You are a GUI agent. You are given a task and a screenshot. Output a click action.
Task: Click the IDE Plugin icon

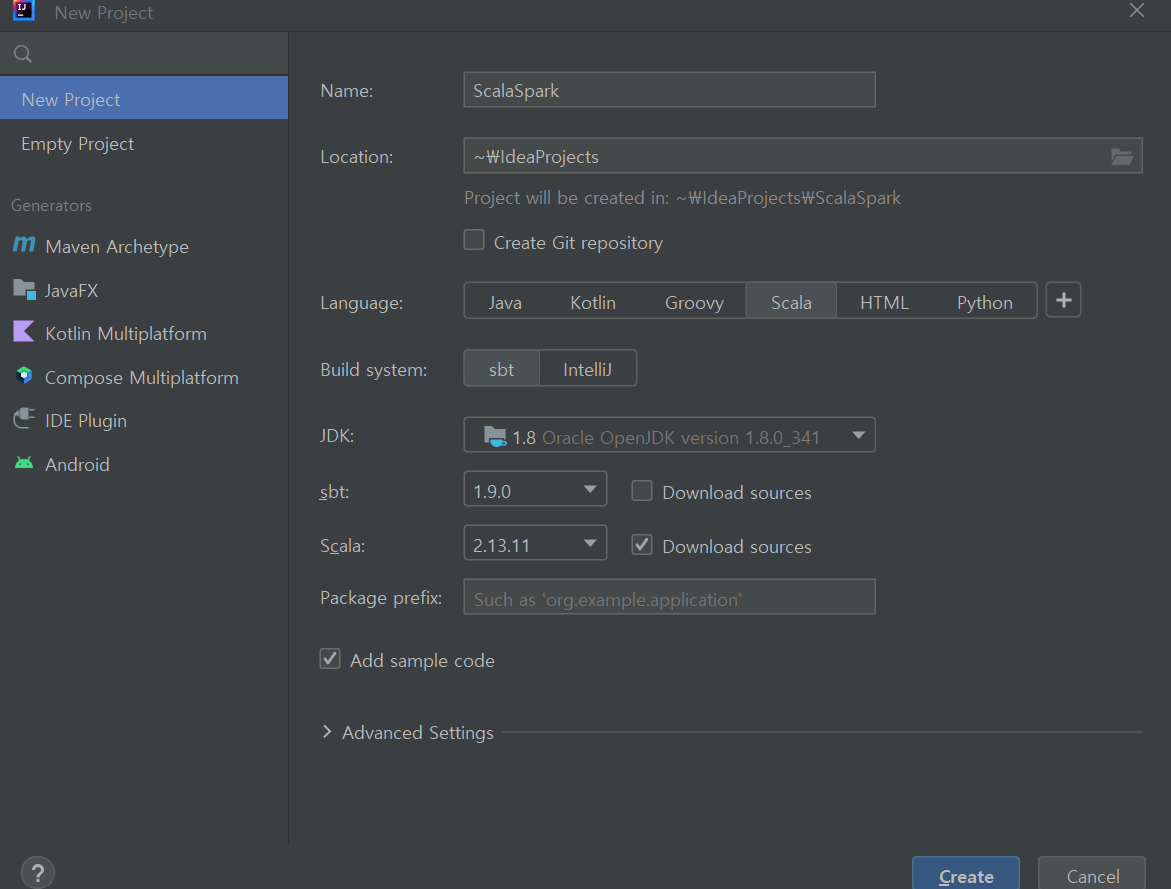(x=24, y=418)
